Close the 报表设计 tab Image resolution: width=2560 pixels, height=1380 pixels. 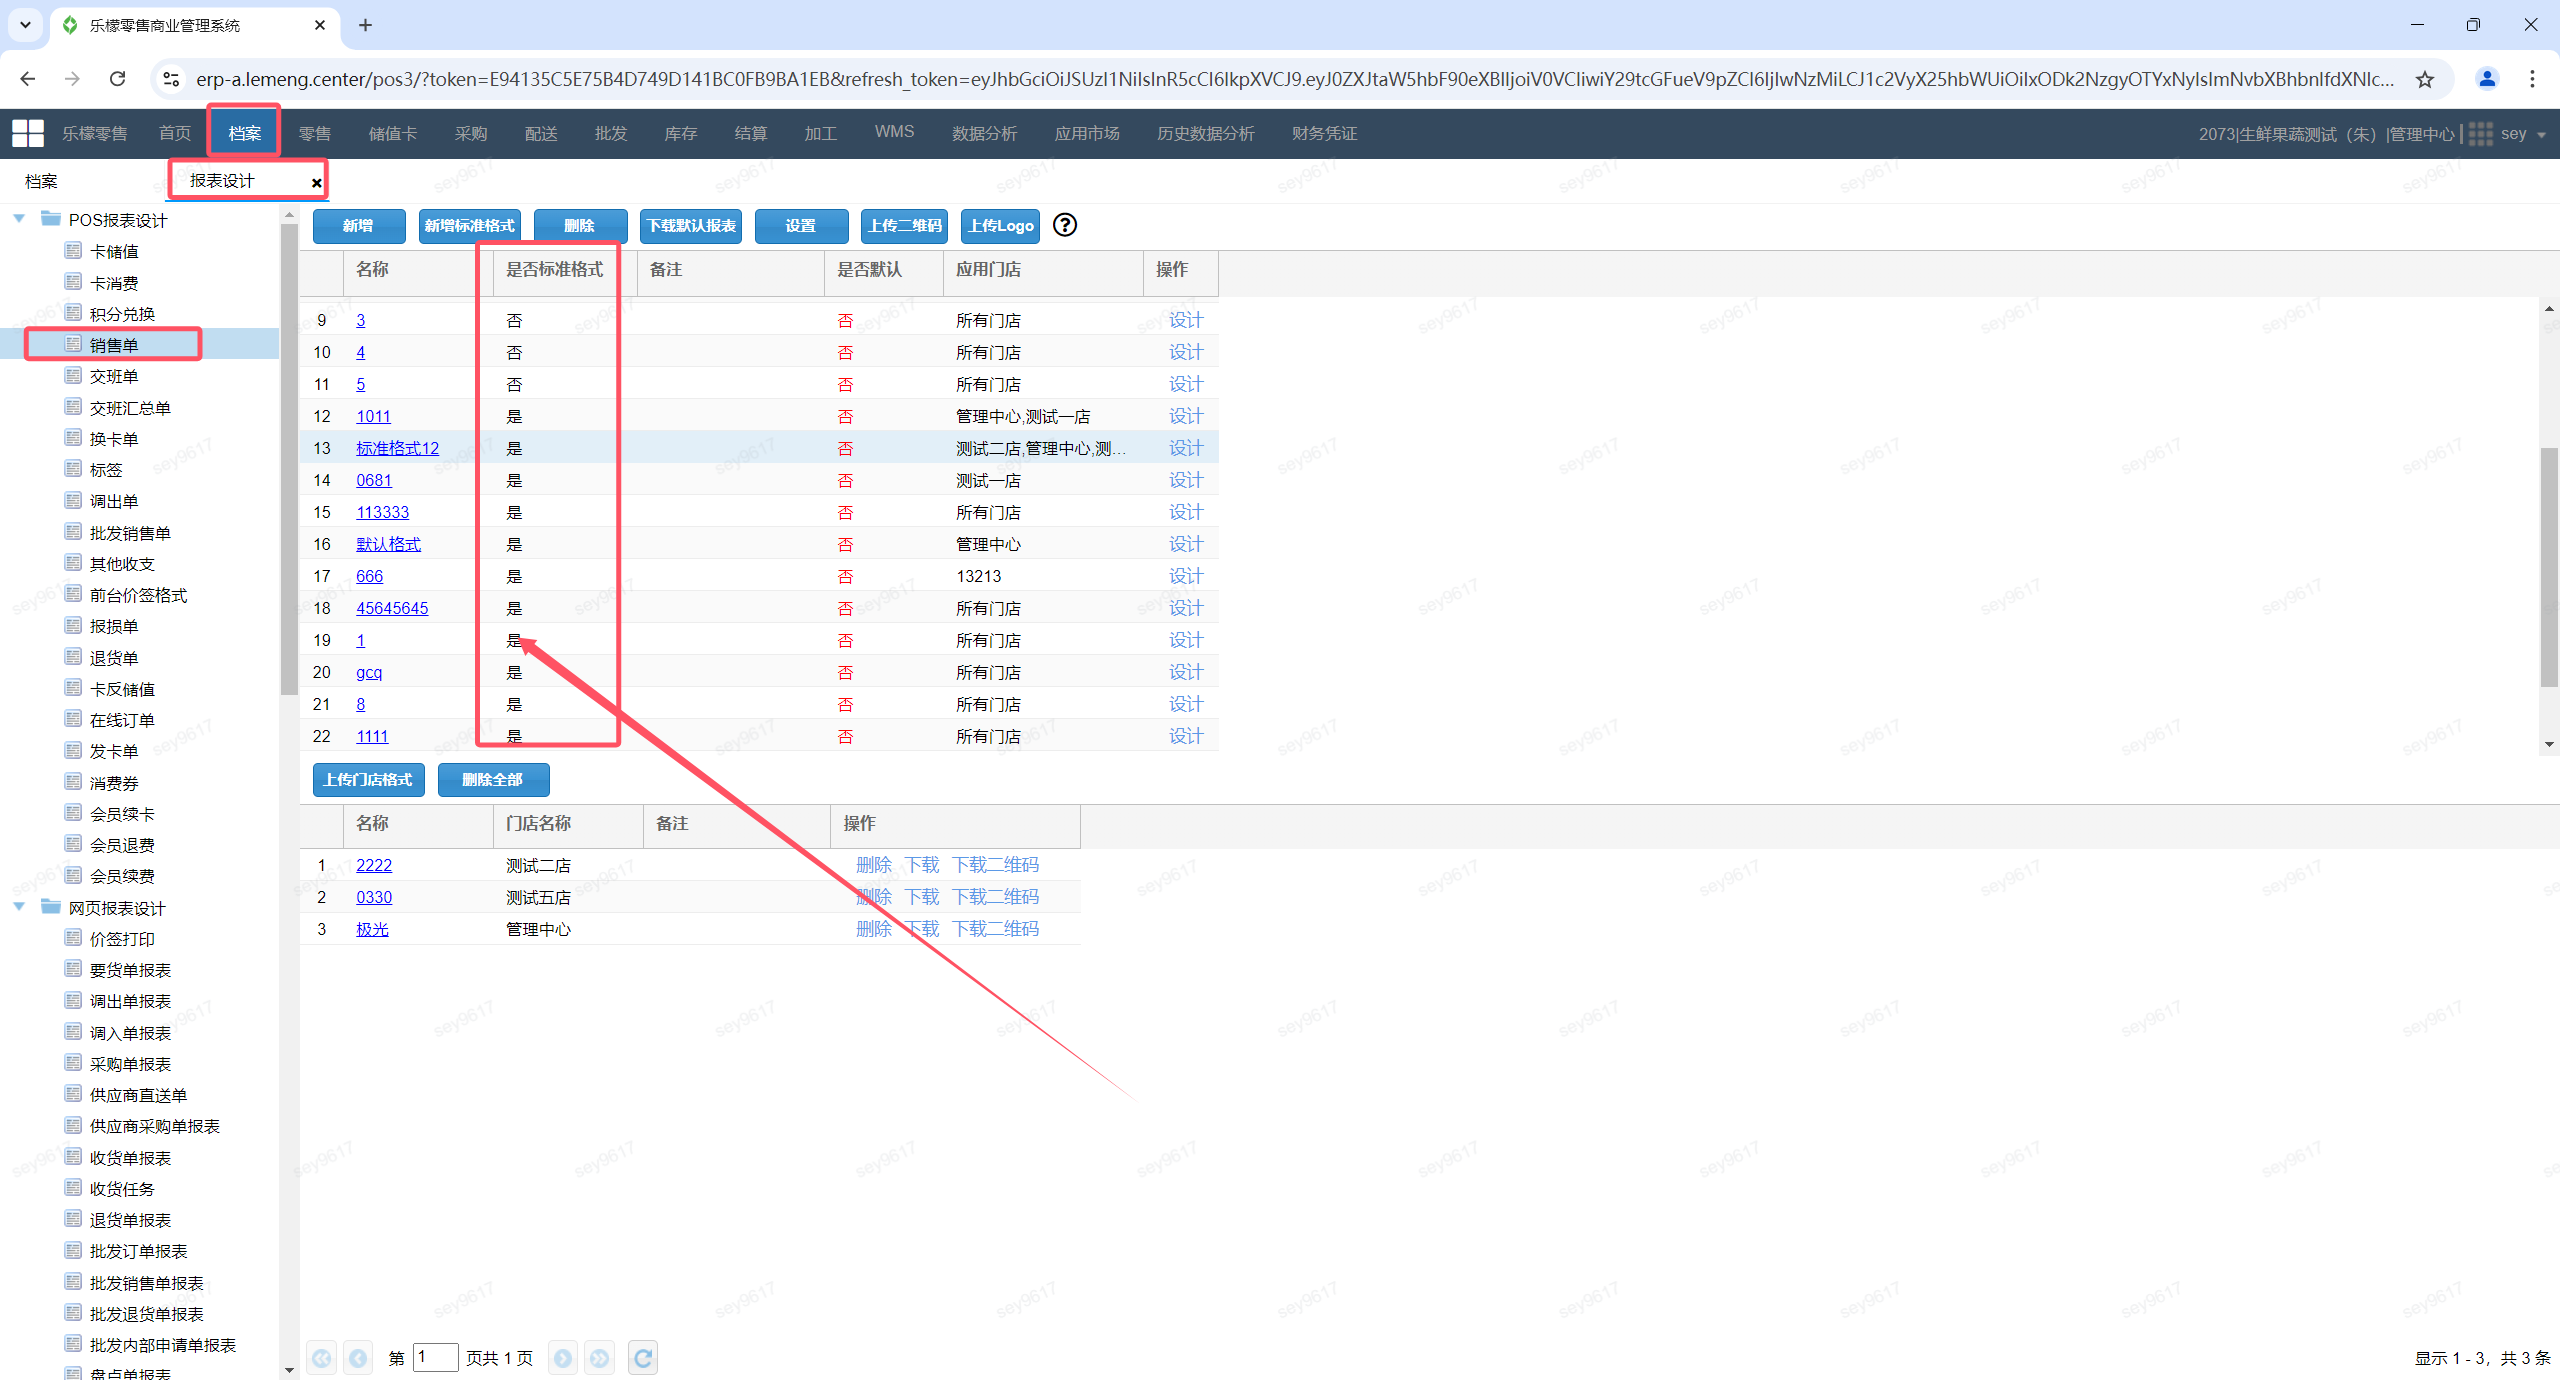pos(317,182)
